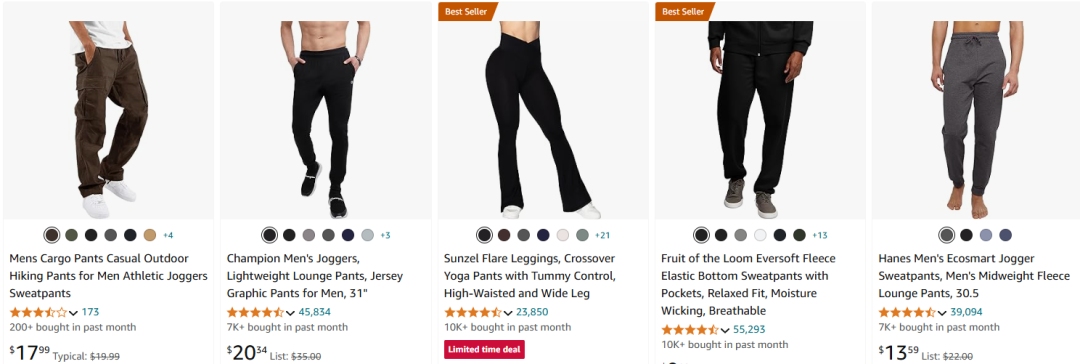The height and width of the screenshot is (364, 1080).
Task: View +4 more colors for Cargo Pants
Action: pos(168,235)
